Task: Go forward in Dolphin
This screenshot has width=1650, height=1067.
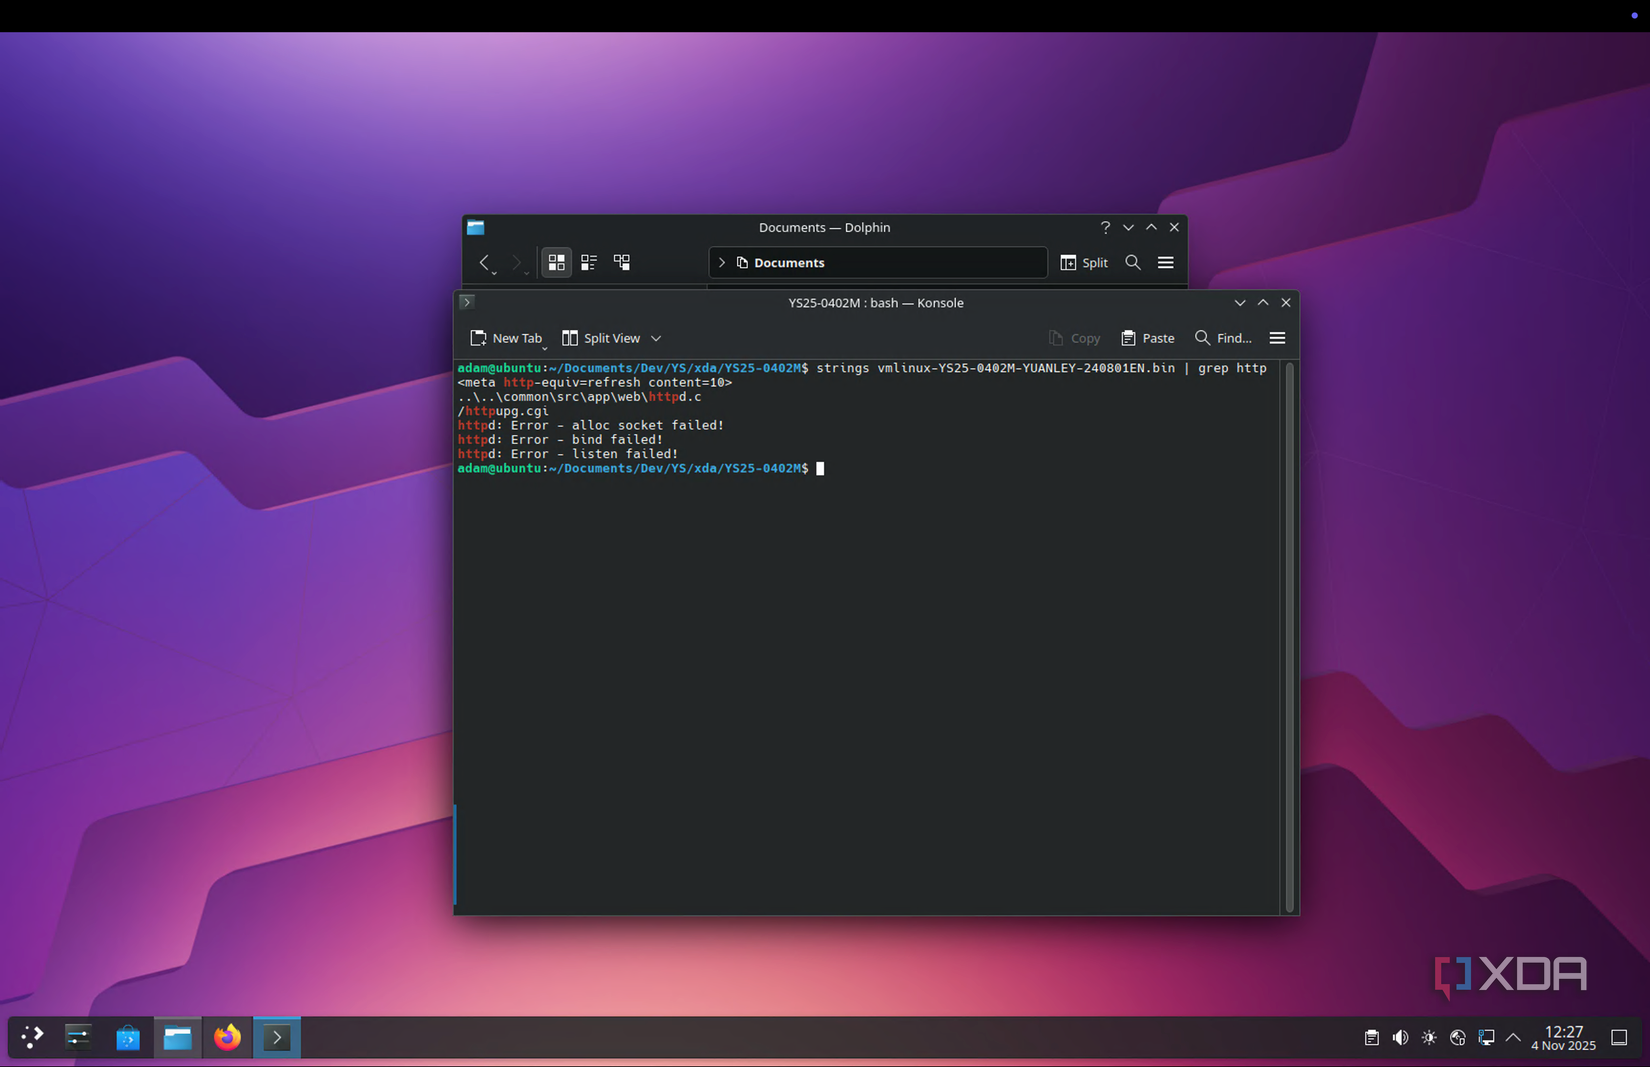Action: [516, 262]
